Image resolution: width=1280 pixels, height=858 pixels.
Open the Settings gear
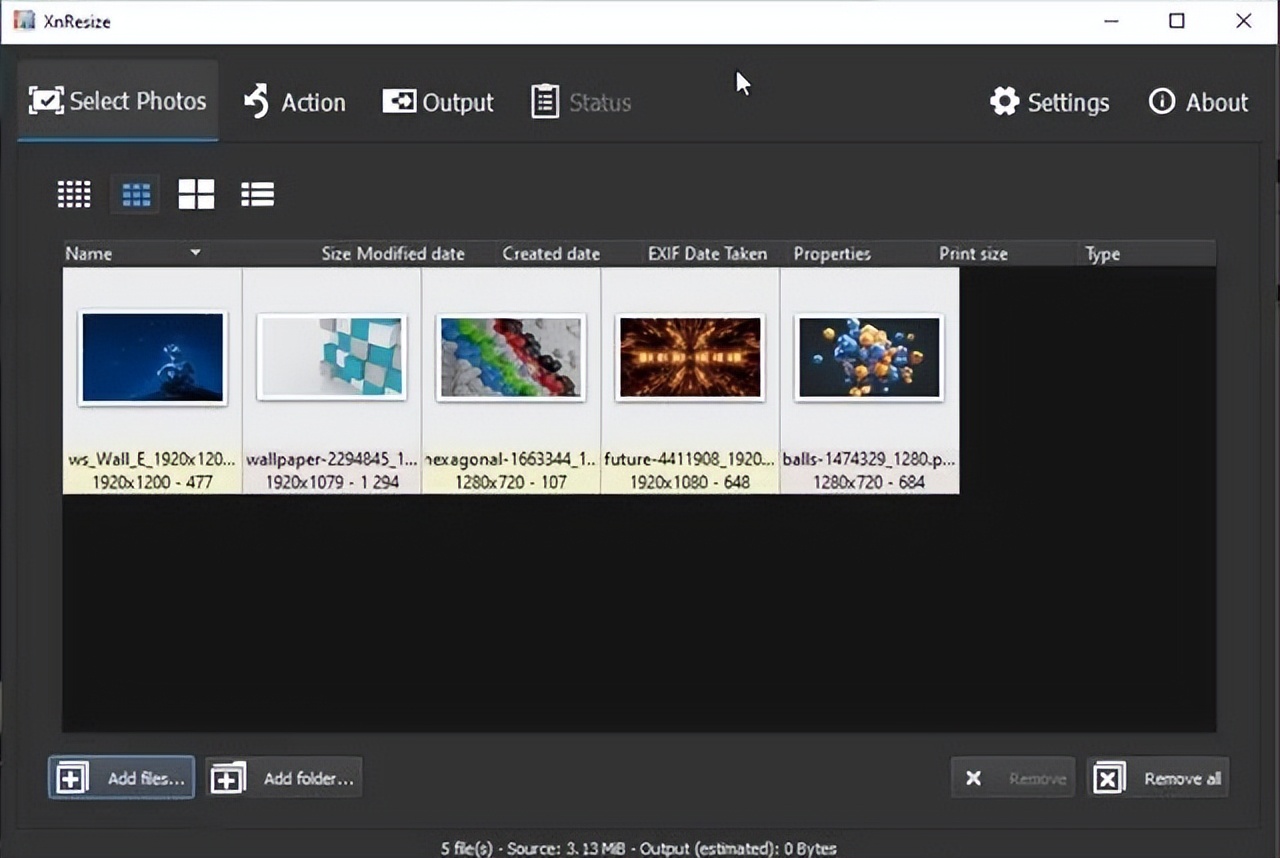(1049, 102)
